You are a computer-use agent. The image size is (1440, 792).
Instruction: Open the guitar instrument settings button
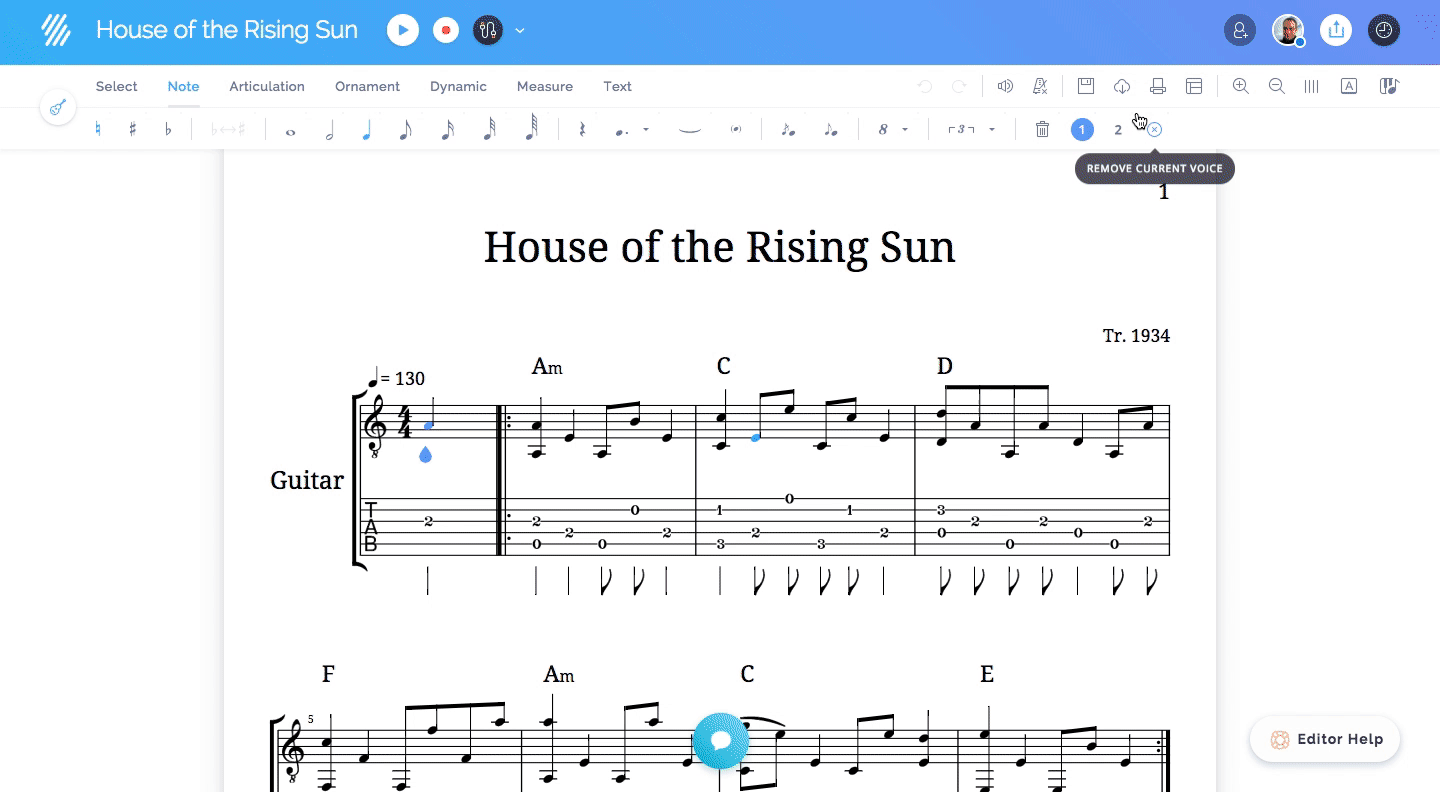point(58,108)
